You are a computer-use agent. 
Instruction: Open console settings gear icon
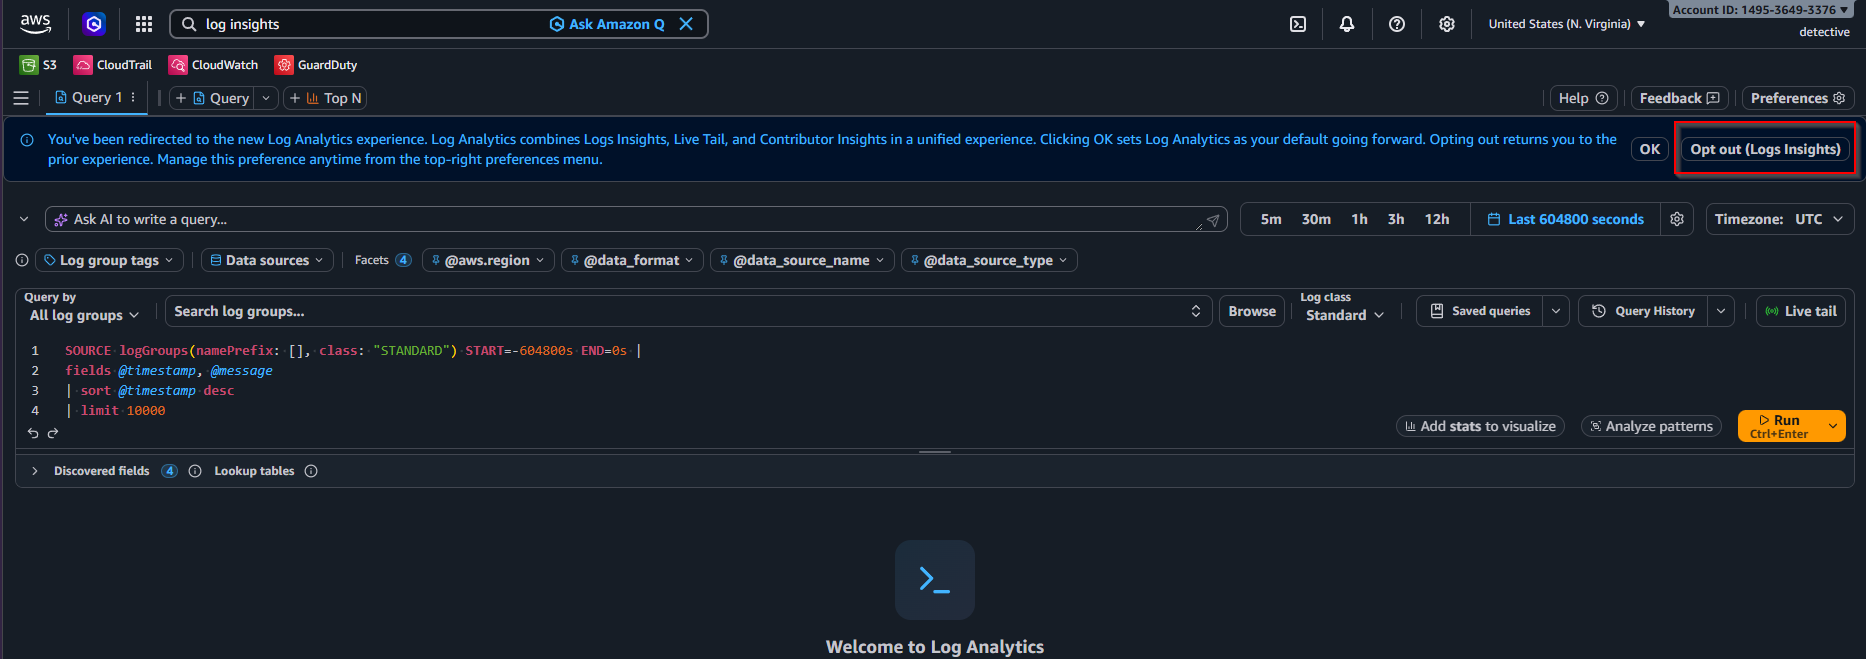click(x=1447, y=24)
